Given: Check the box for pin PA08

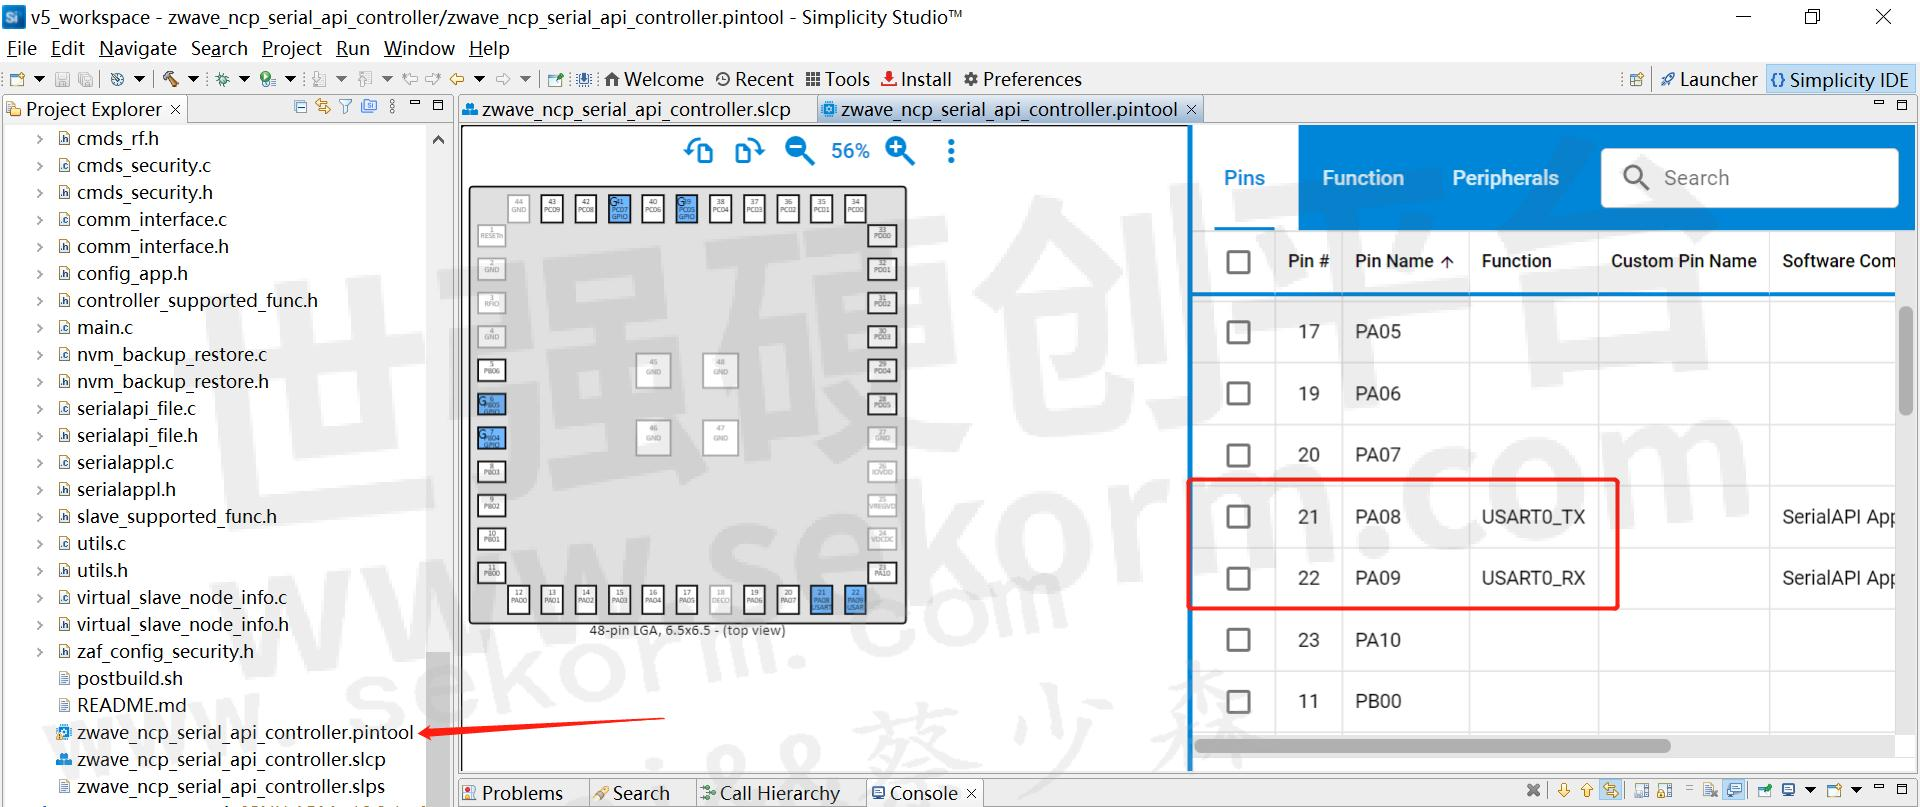Looking at the screenshot, I should coord(1238,517).
